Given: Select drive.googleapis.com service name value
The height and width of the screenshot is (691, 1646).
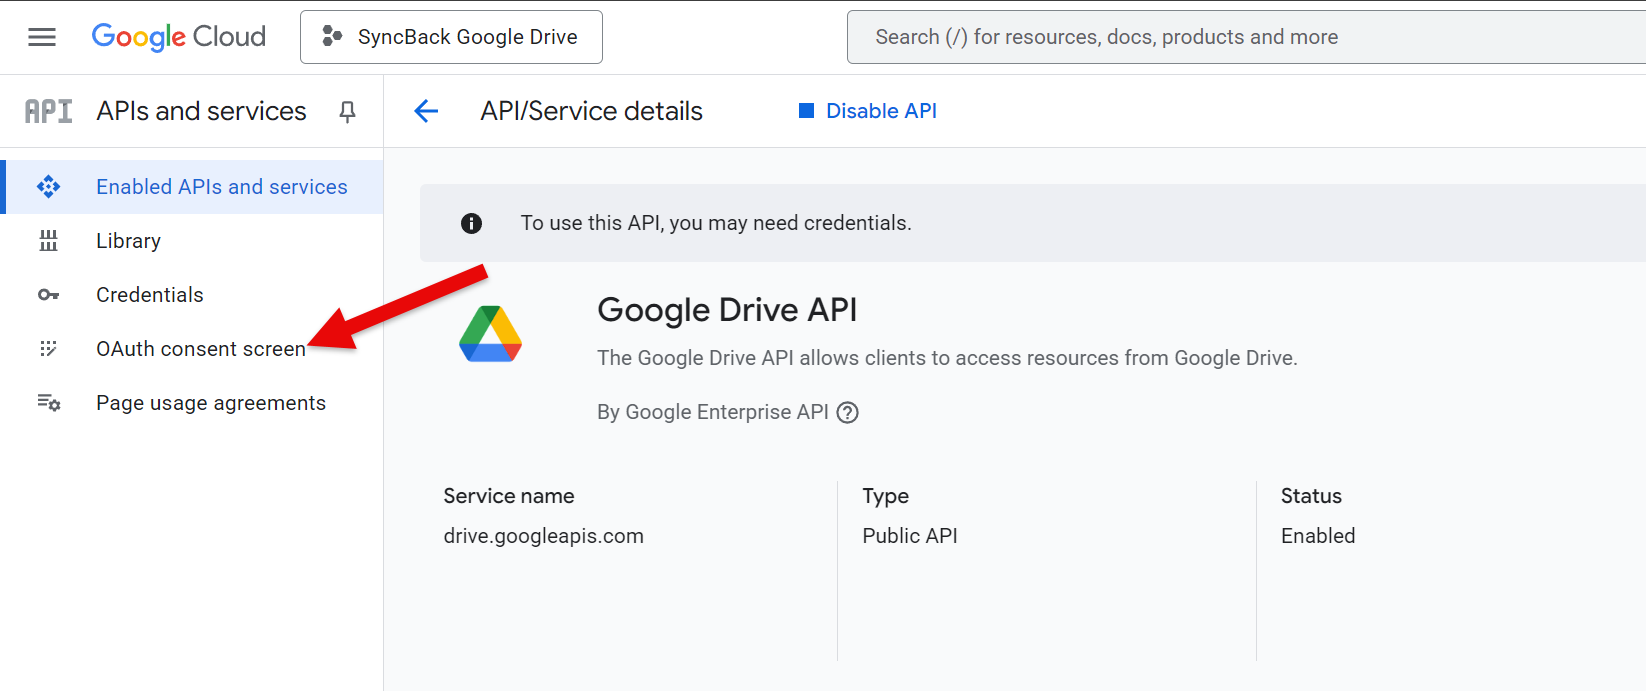Looking at the screenshot, I should click(x=544, y=536).
